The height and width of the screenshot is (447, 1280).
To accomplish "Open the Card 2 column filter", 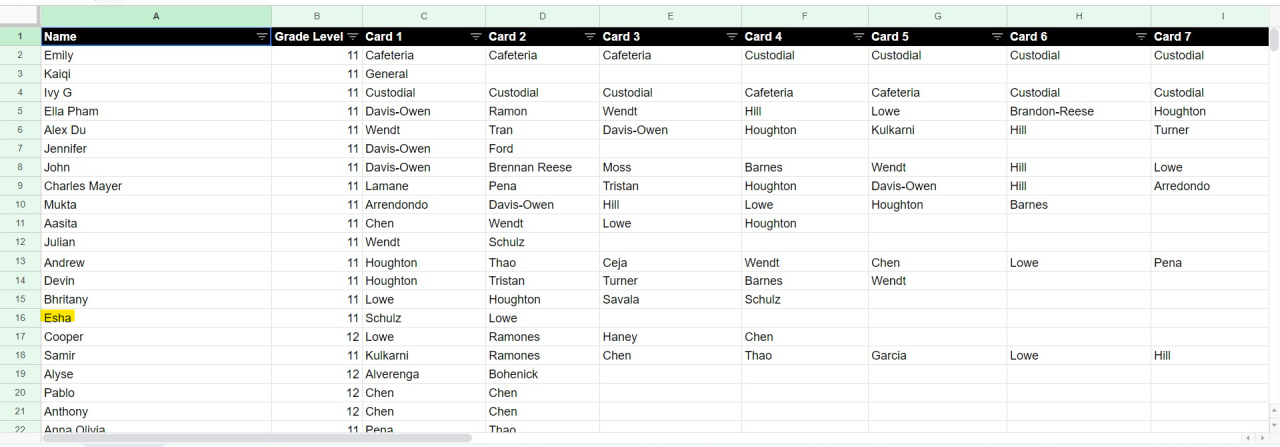I will [x=590, y=37].
